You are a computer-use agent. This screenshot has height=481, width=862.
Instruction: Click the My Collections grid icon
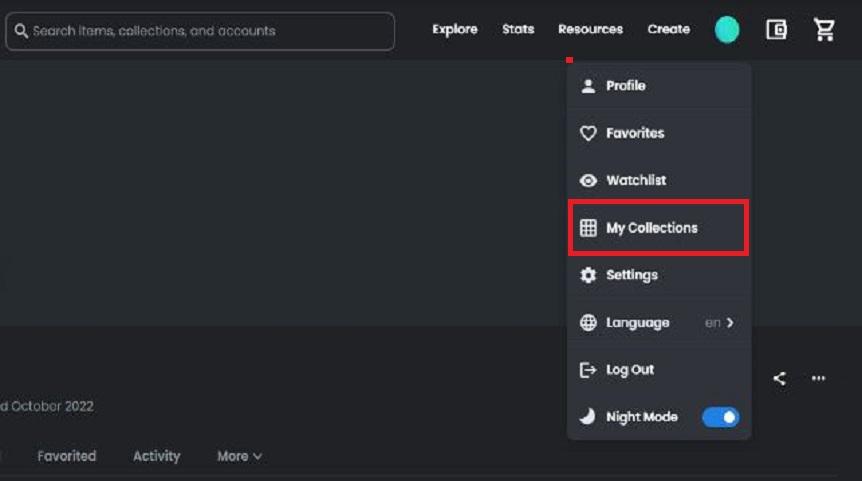(588, 228)
